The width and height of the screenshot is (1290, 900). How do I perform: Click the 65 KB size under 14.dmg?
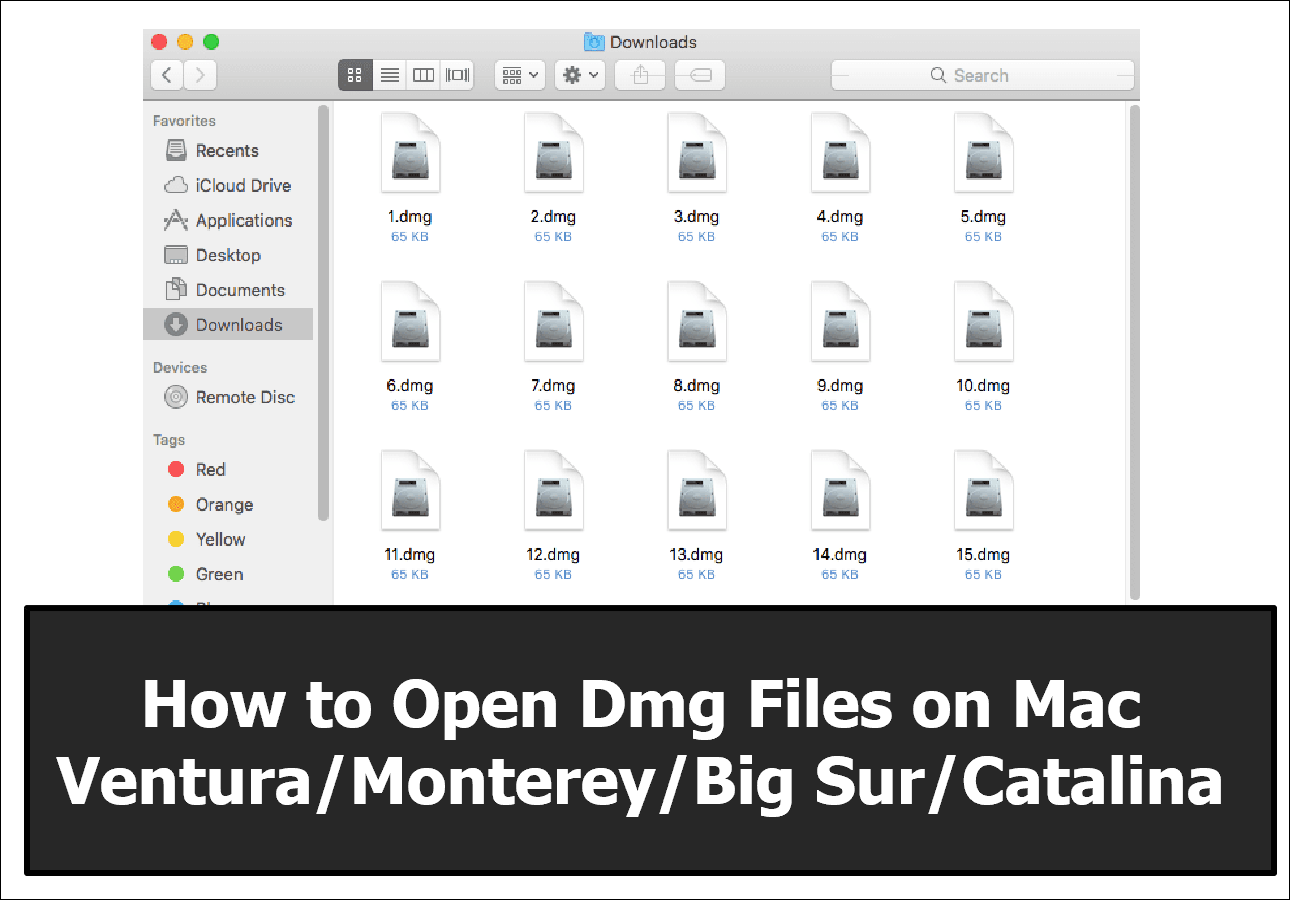point(840,575)
